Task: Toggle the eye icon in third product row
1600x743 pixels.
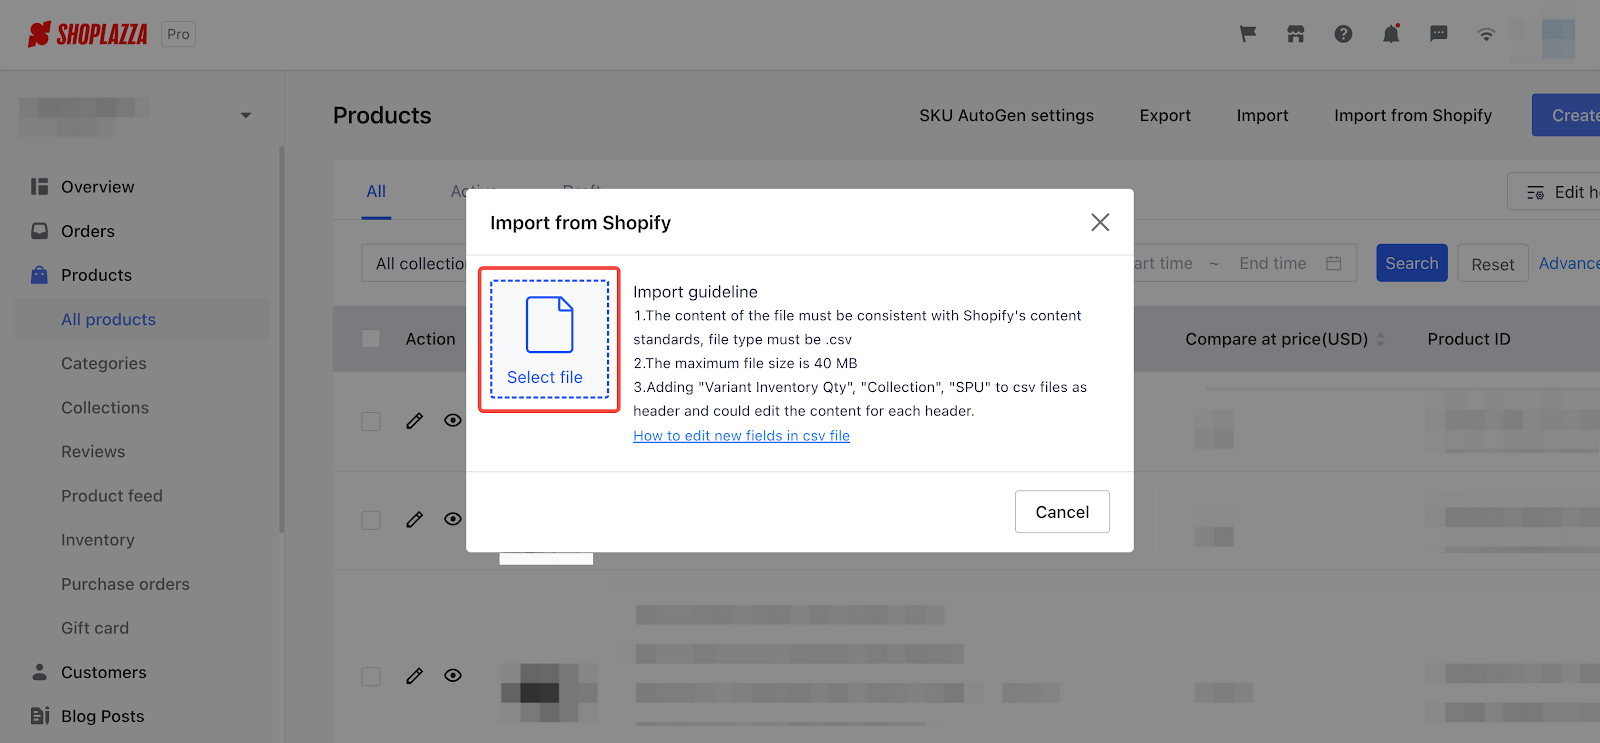Action: click(x=453, y=676)
